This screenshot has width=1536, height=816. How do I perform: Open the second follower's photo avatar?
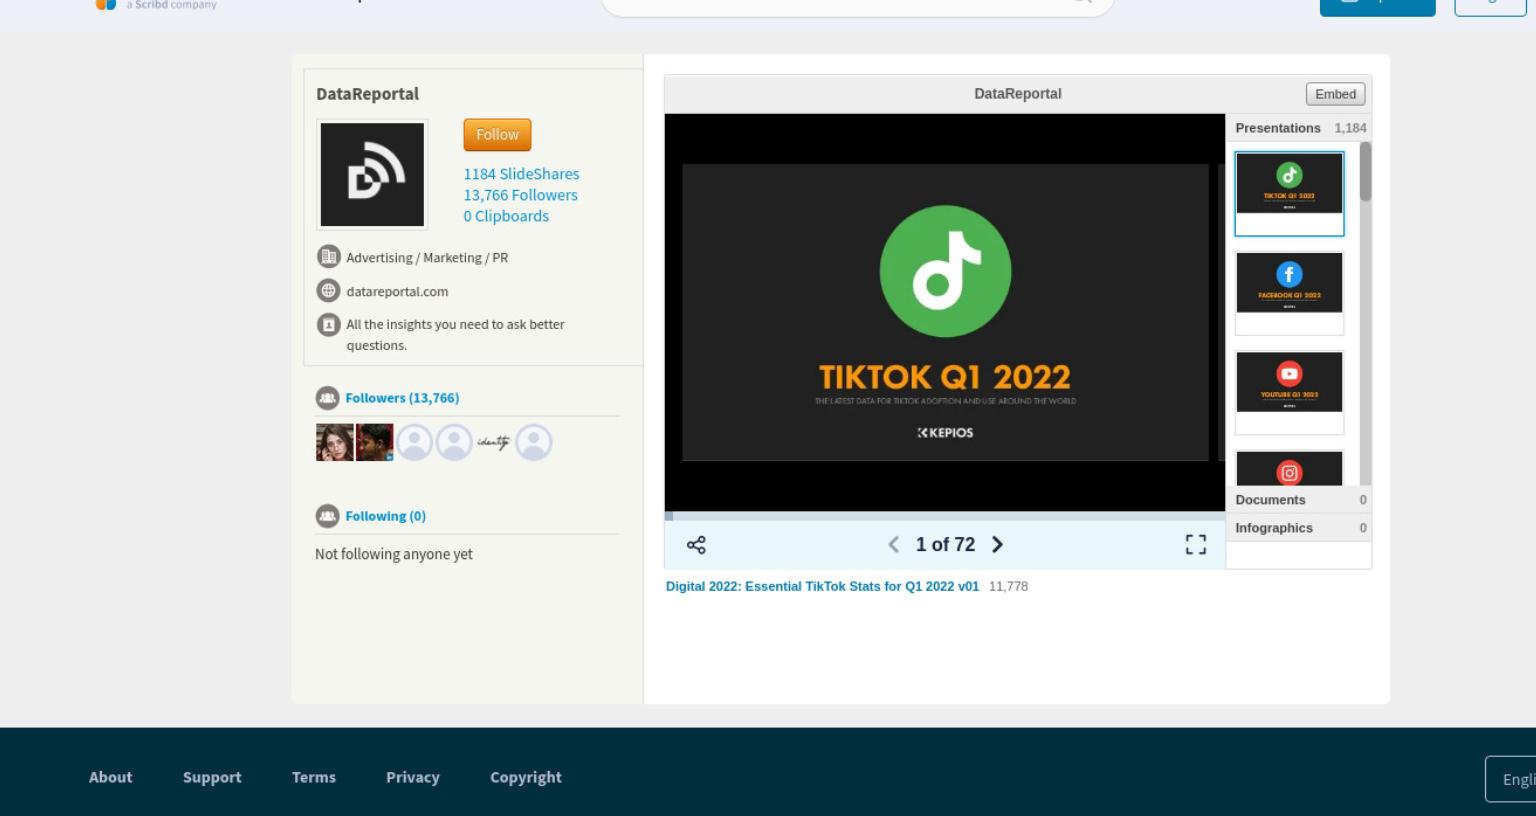point(375,442)
